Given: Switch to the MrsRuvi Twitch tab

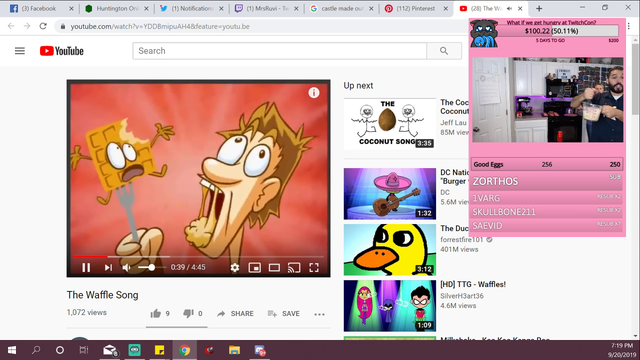Looking at the screenshot, I should [267, 9].
